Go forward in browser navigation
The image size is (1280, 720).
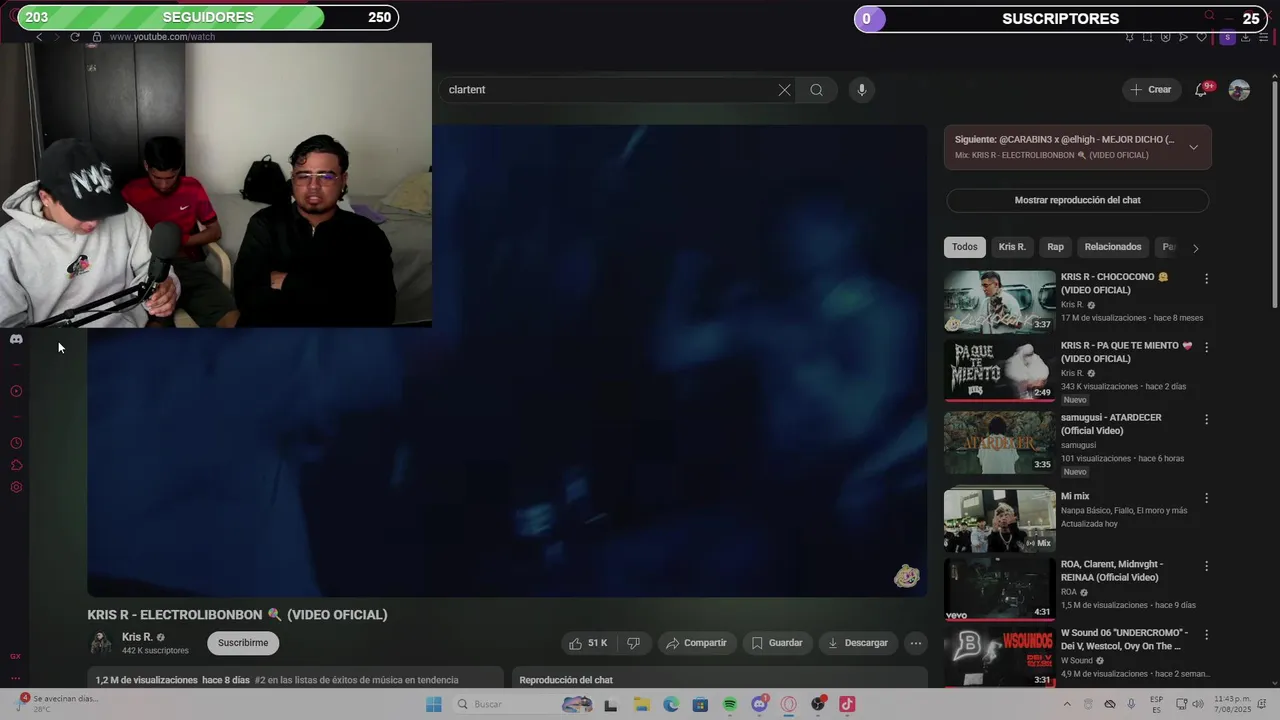pyautogui.click(x=57, y=37)
